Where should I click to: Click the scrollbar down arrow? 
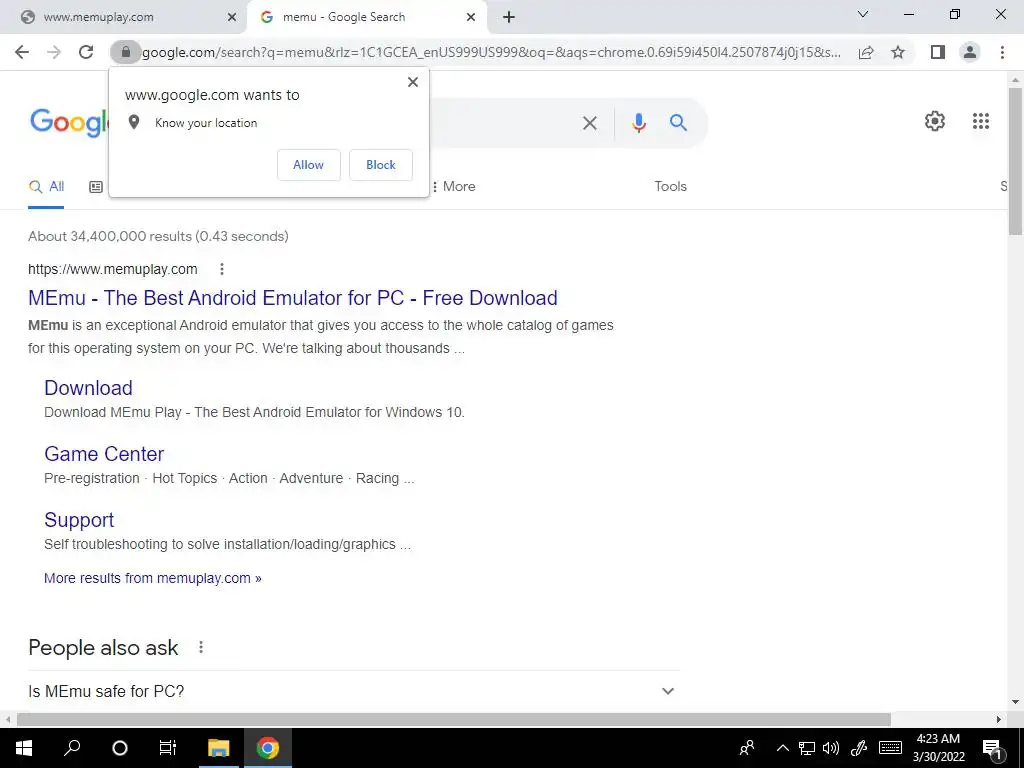point(1016,703)
